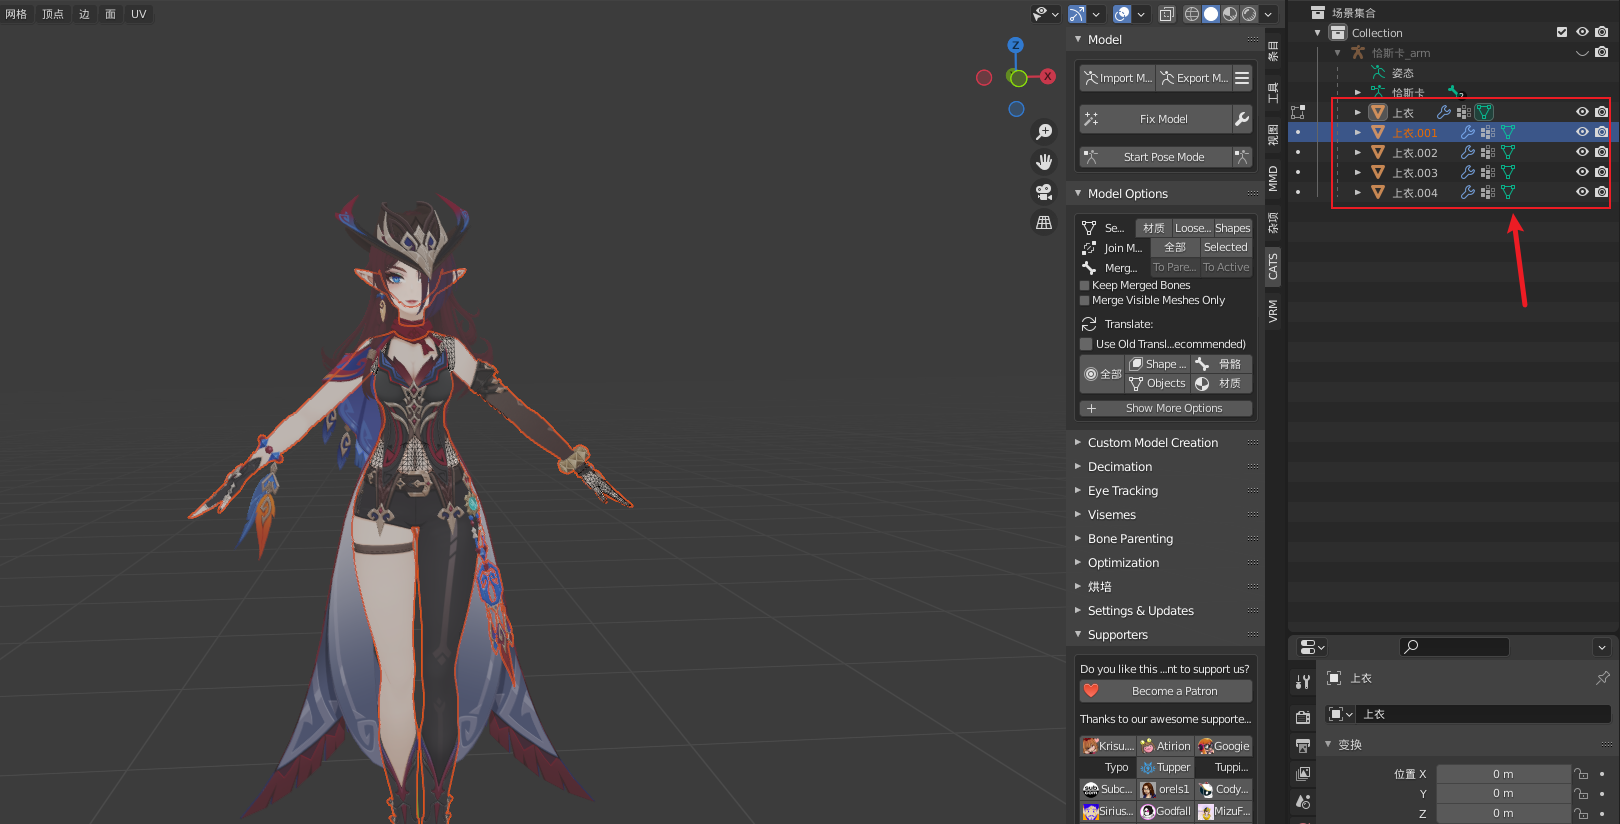1620x824 pixels.
Task: Open Render properties tab icon
Action: (x=1303, y=717)
